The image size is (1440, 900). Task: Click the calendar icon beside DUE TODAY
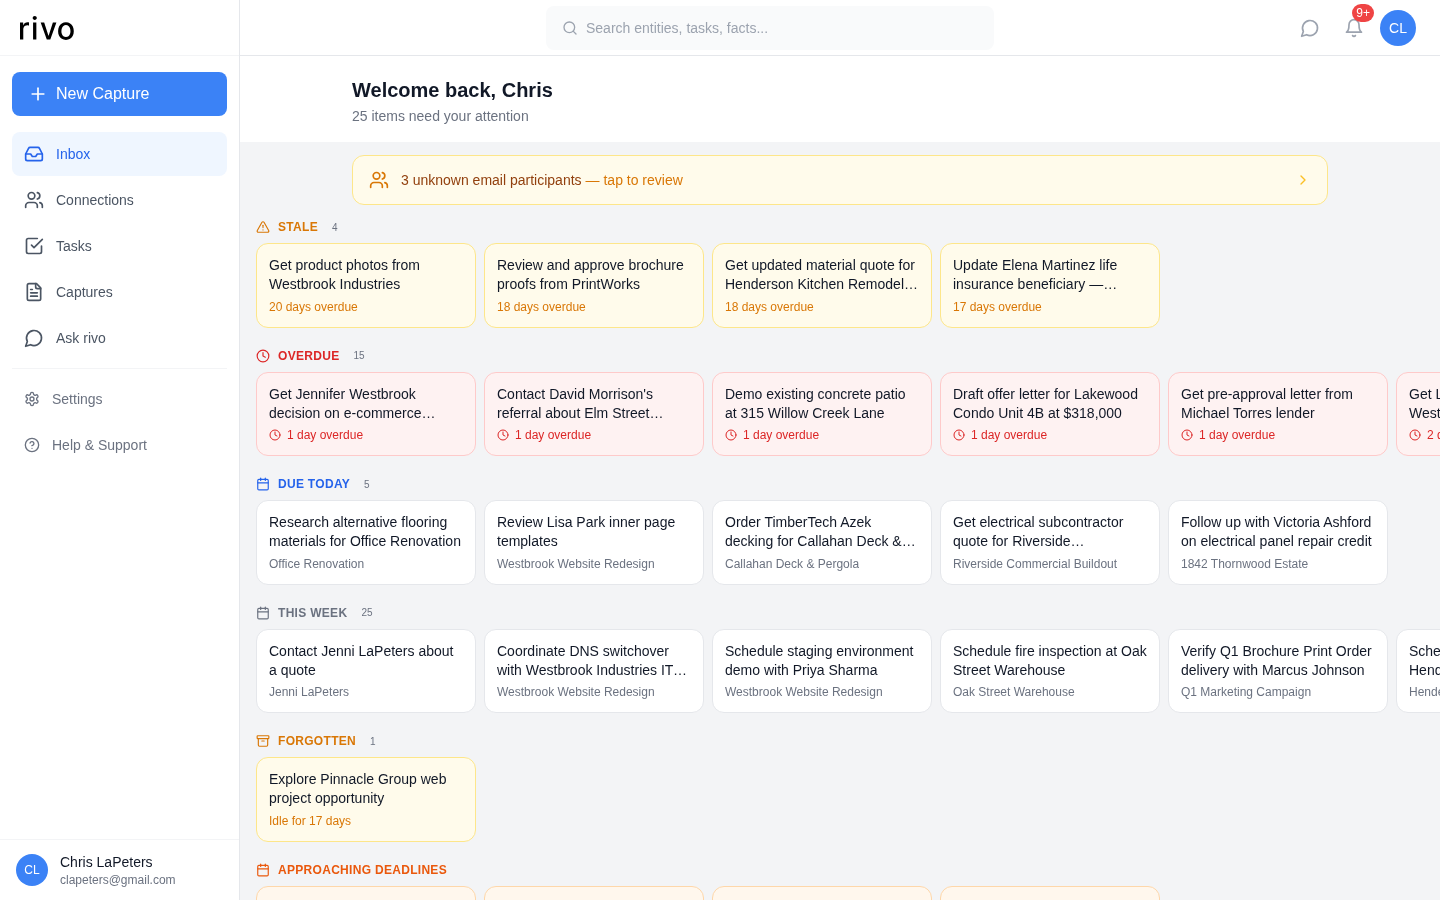click(262, 484)
